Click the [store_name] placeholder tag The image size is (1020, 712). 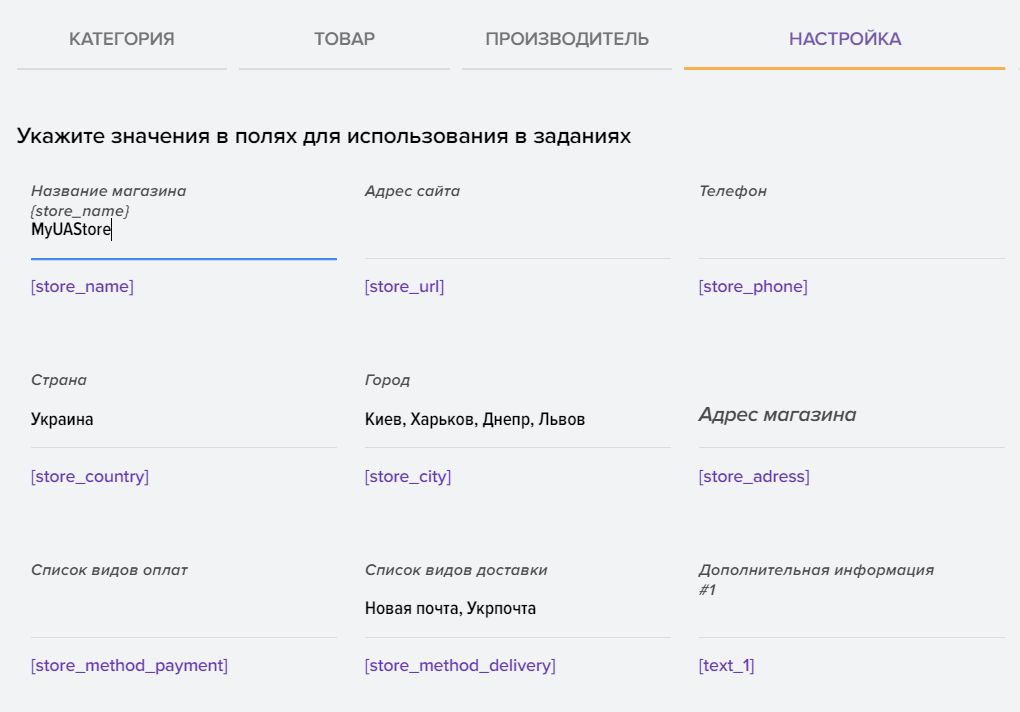[x=82, y=287]
